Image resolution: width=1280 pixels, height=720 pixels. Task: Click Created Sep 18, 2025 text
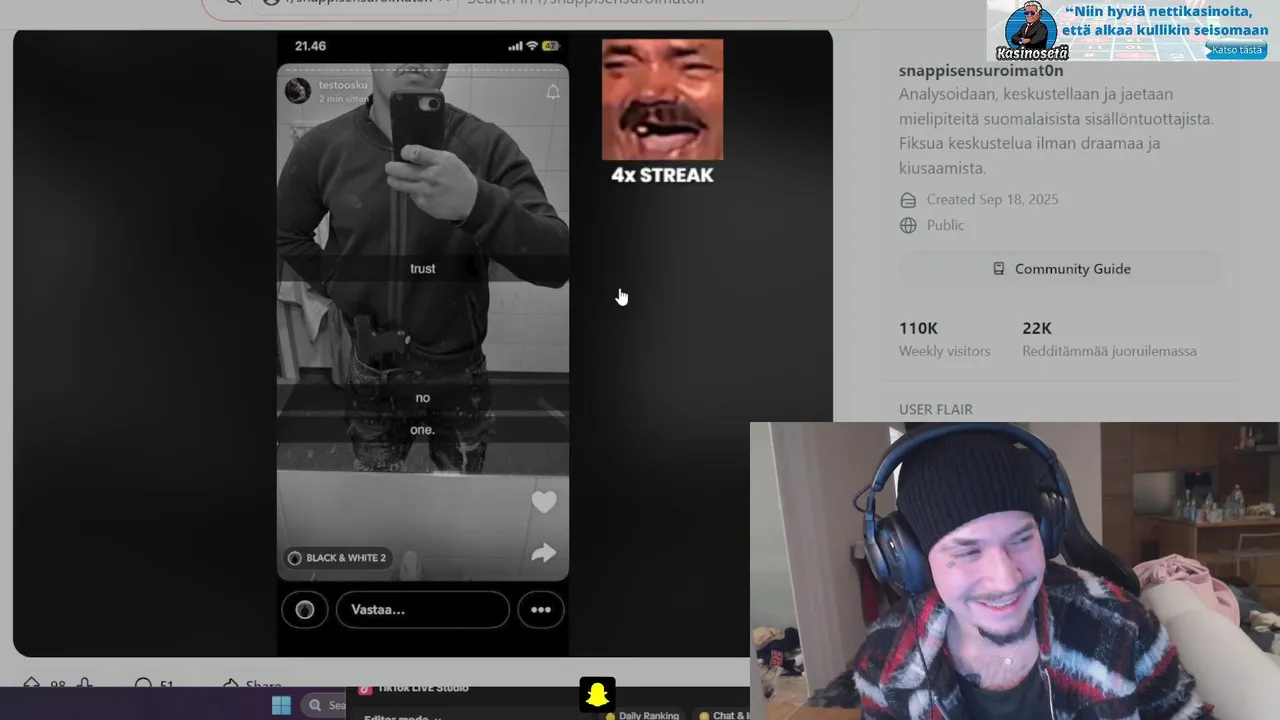click(x=992, y=200)
